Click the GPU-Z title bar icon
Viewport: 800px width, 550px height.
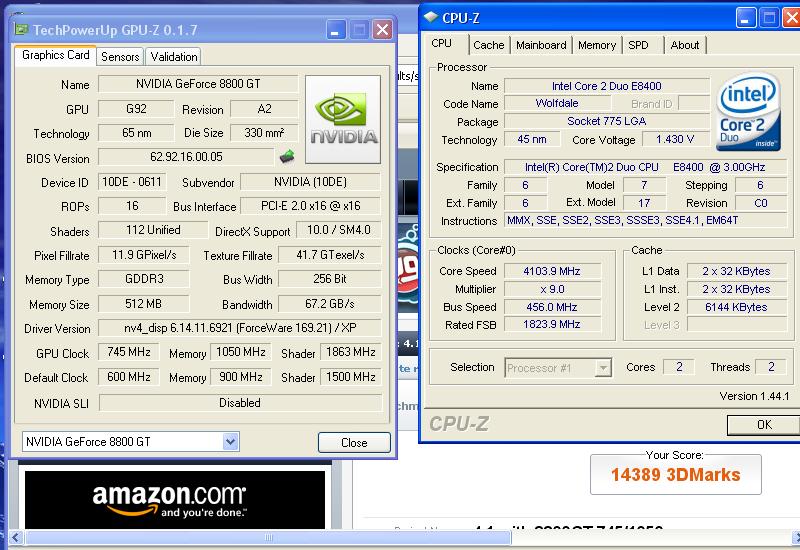coord(21,30)
